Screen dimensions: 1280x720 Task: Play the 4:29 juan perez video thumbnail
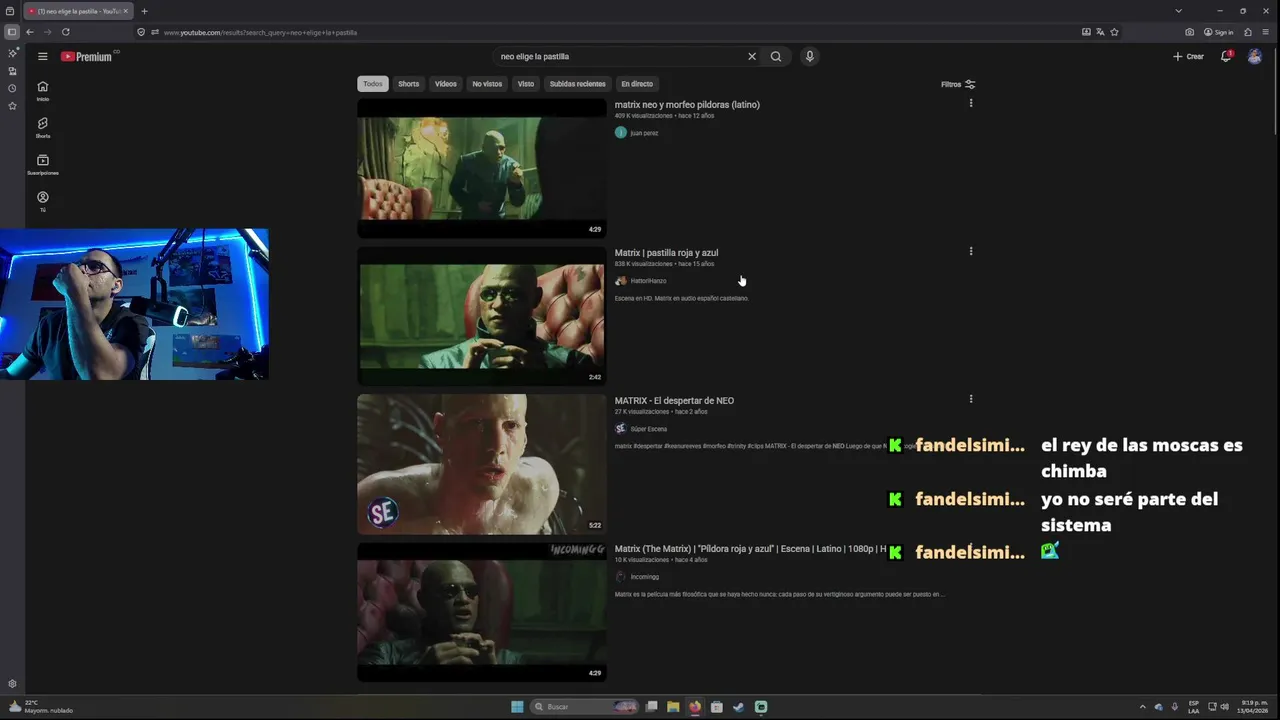tap(482, 168)
